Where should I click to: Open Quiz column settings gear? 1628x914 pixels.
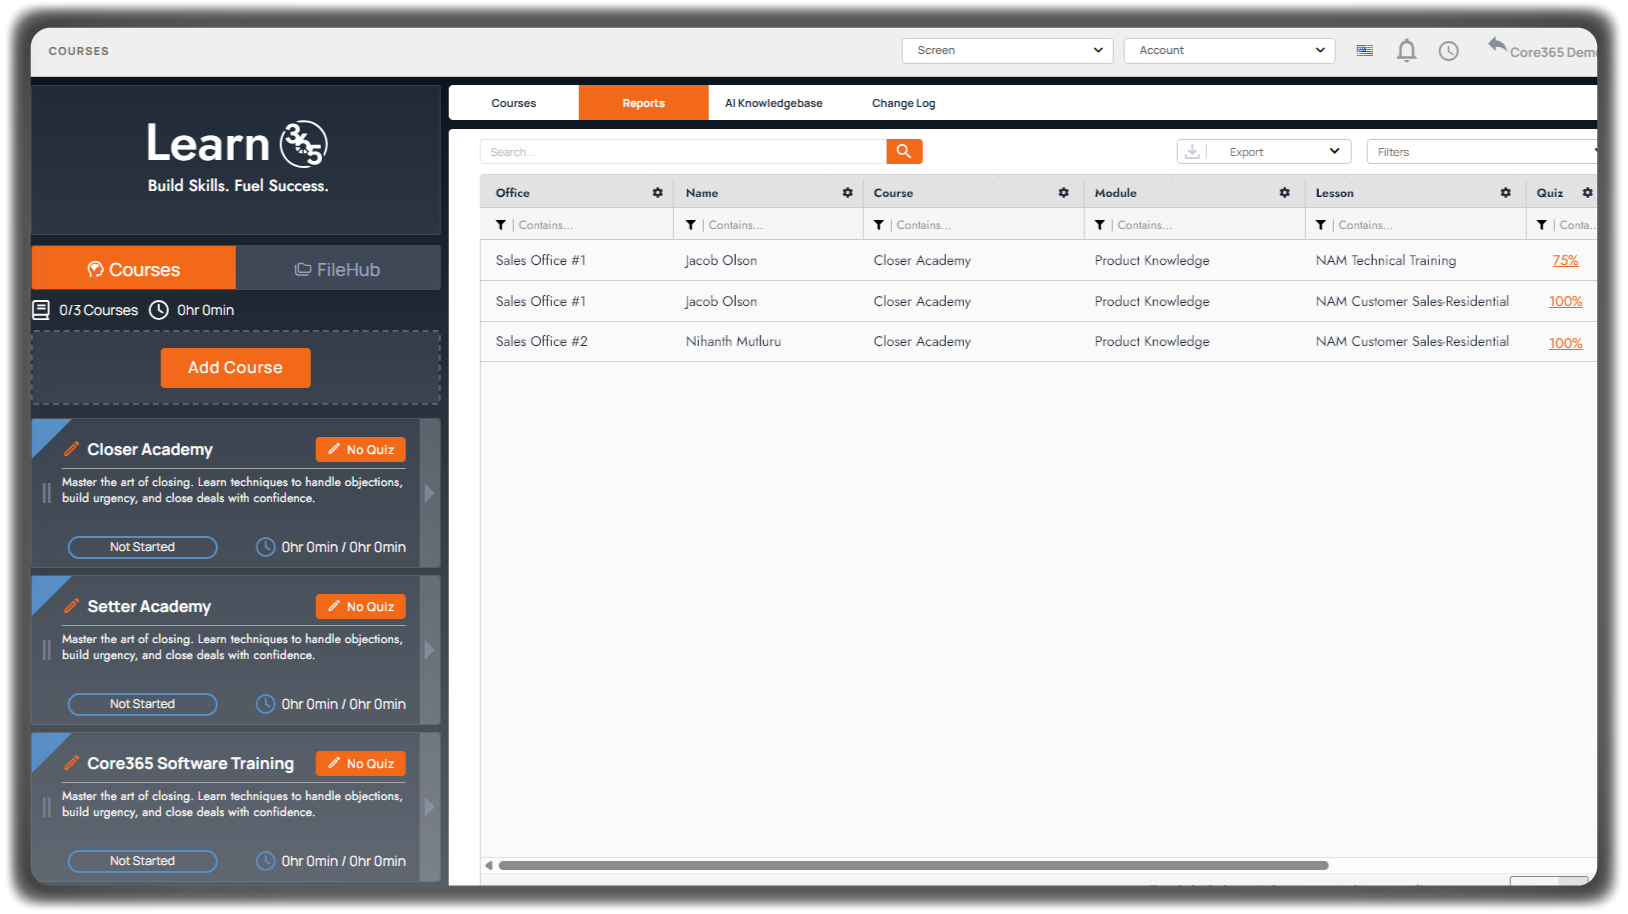point(1587,193)
